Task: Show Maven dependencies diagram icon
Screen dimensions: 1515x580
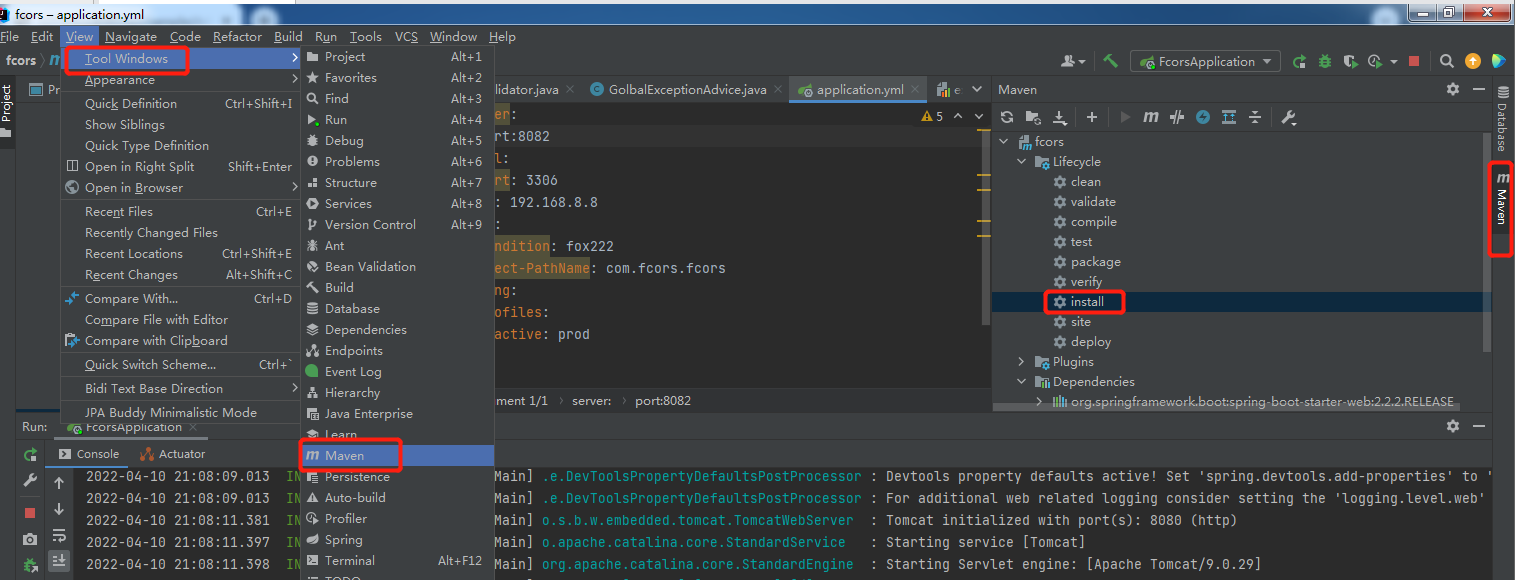Action: click(1229, 117)
